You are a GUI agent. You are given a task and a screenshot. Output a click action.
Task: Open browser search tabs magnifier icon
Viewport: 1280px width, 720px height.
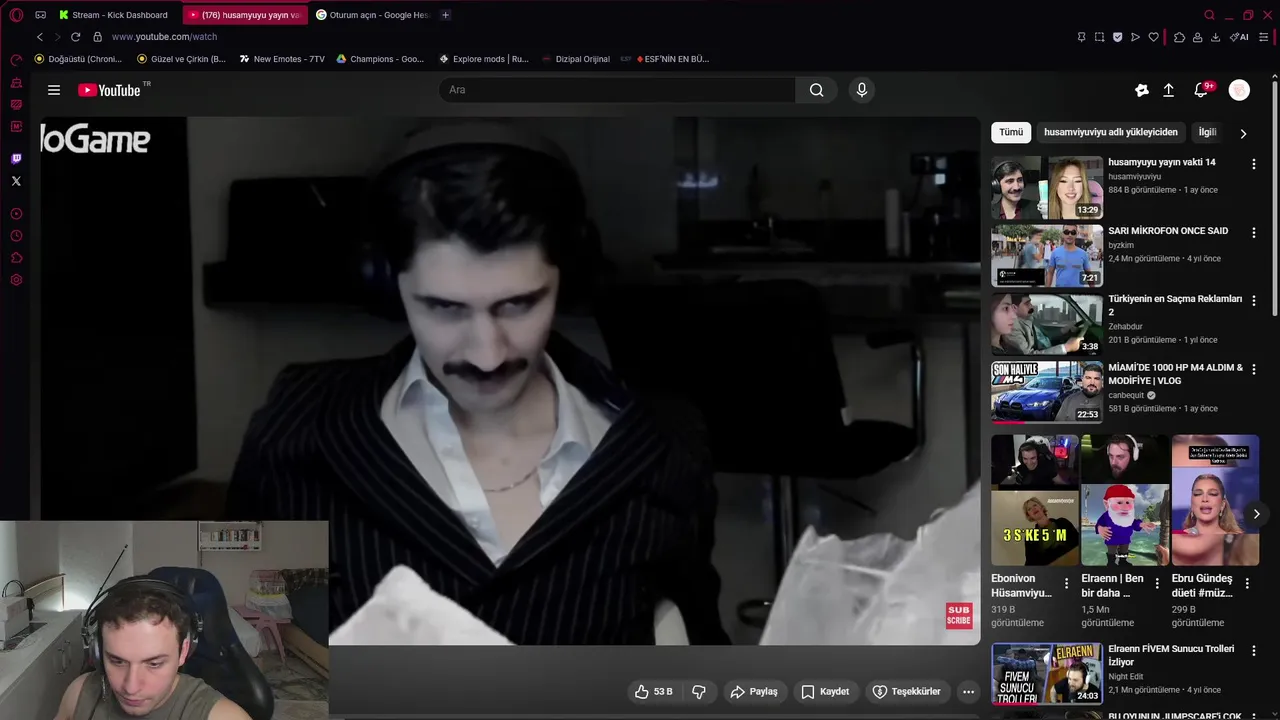point(1209,15)
